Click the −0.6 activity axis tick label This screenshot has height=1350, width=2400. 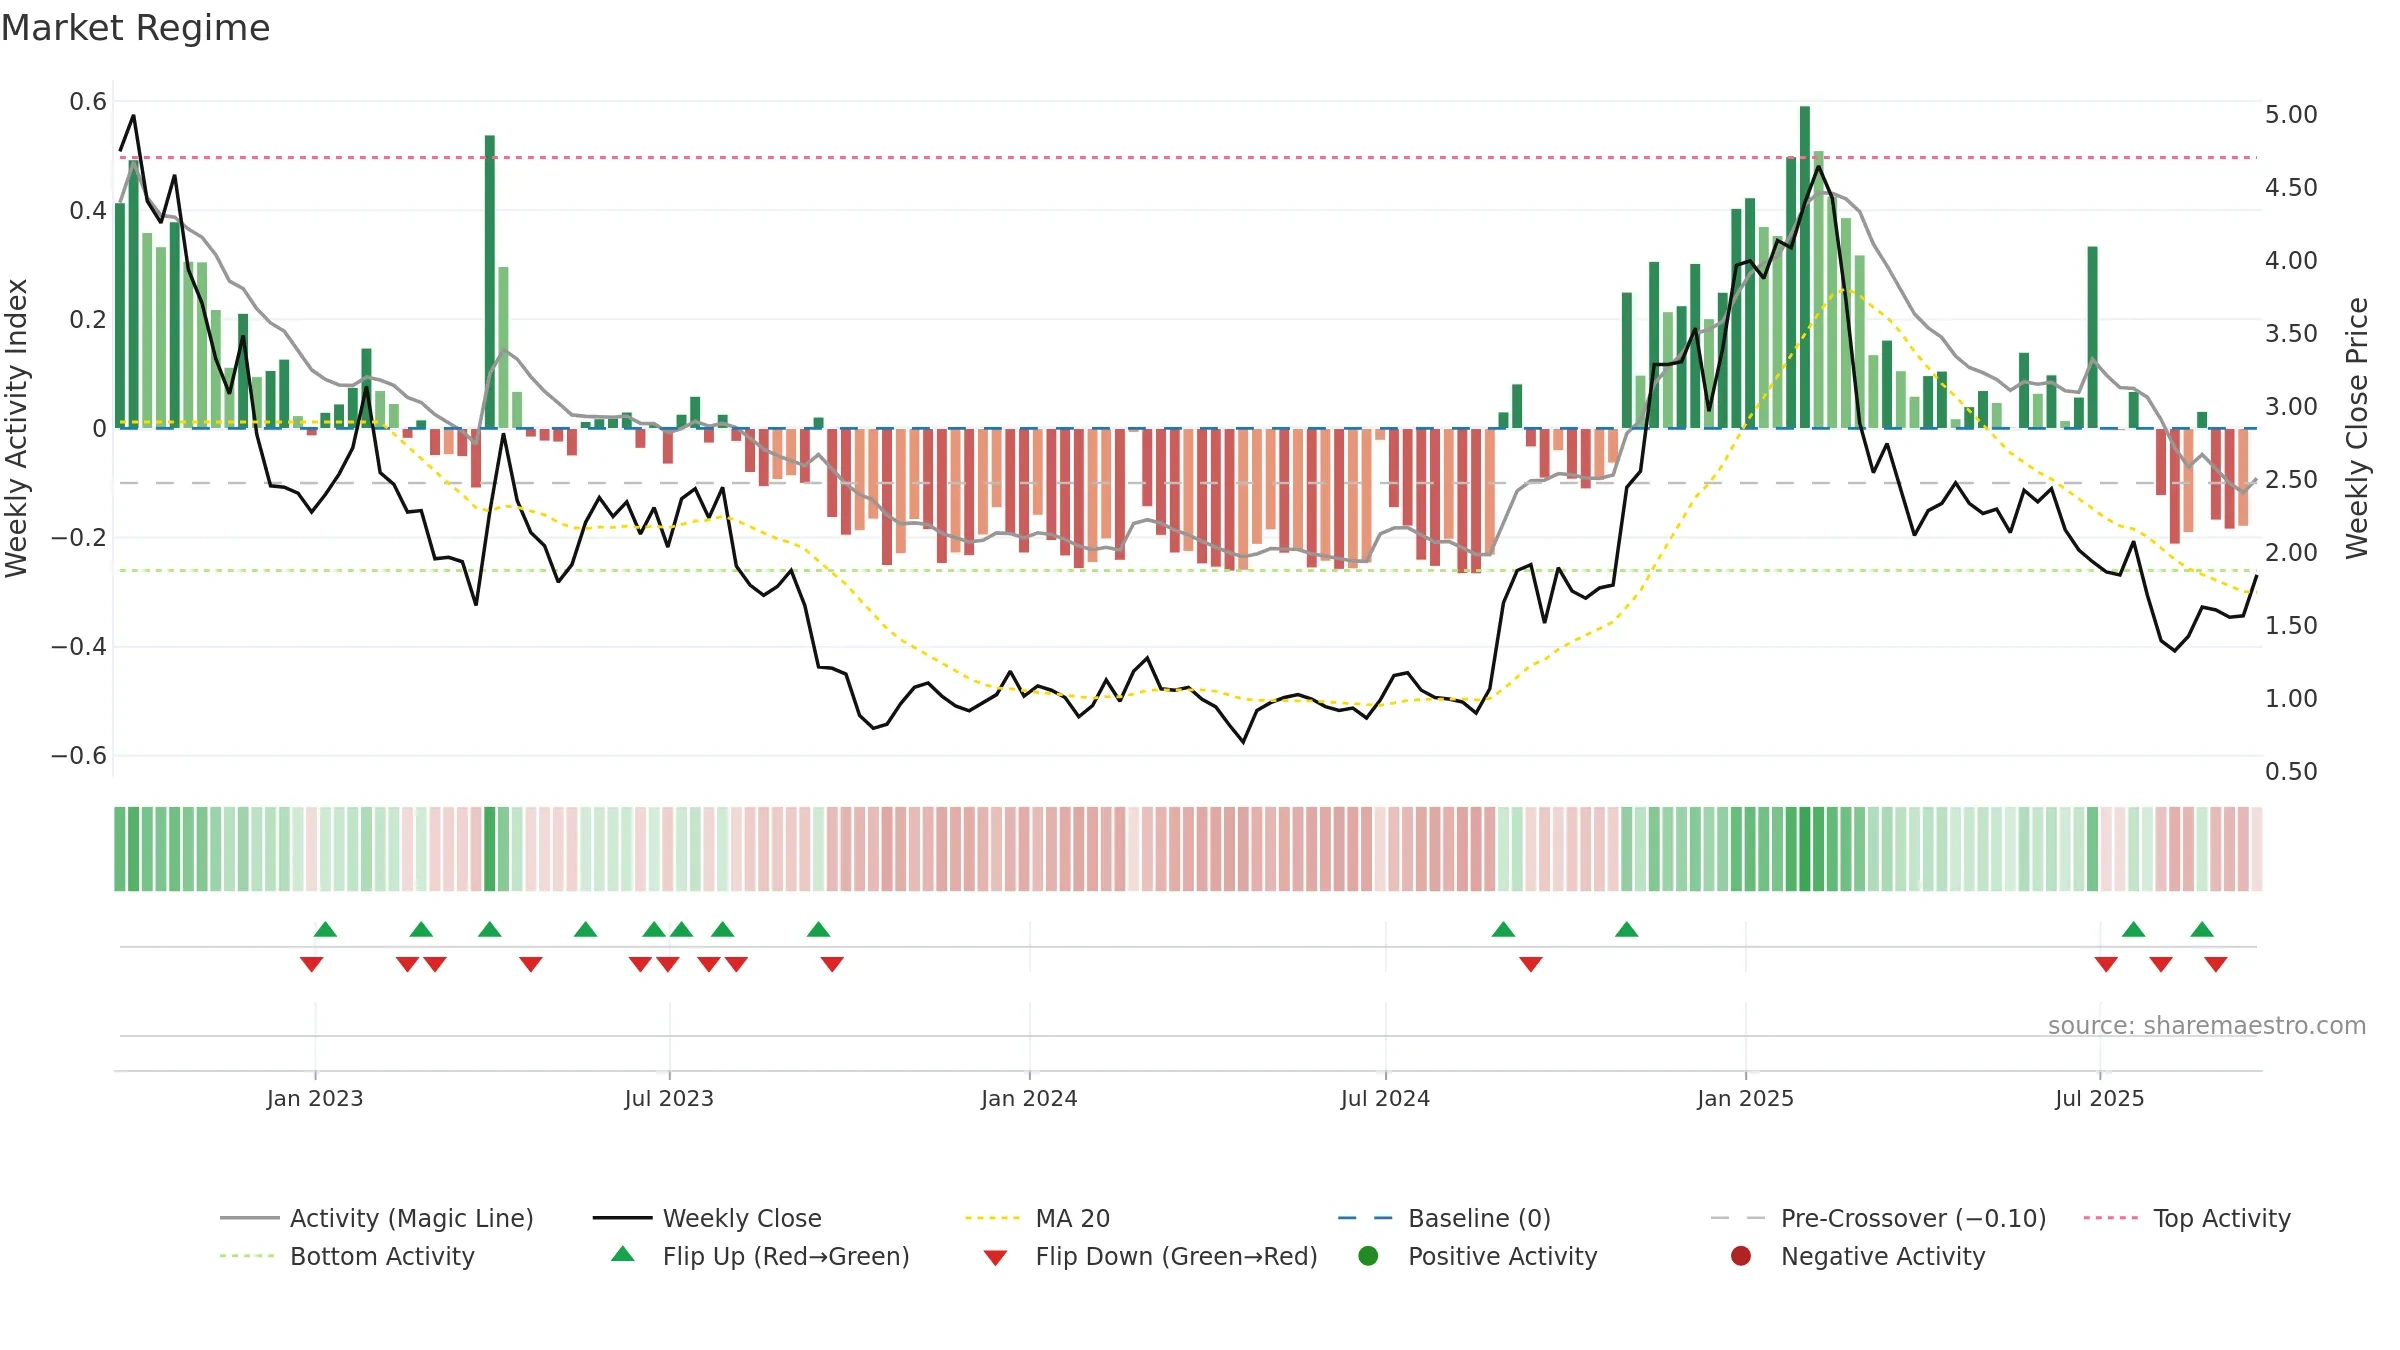pyautogui.click(x=79, y=756)
